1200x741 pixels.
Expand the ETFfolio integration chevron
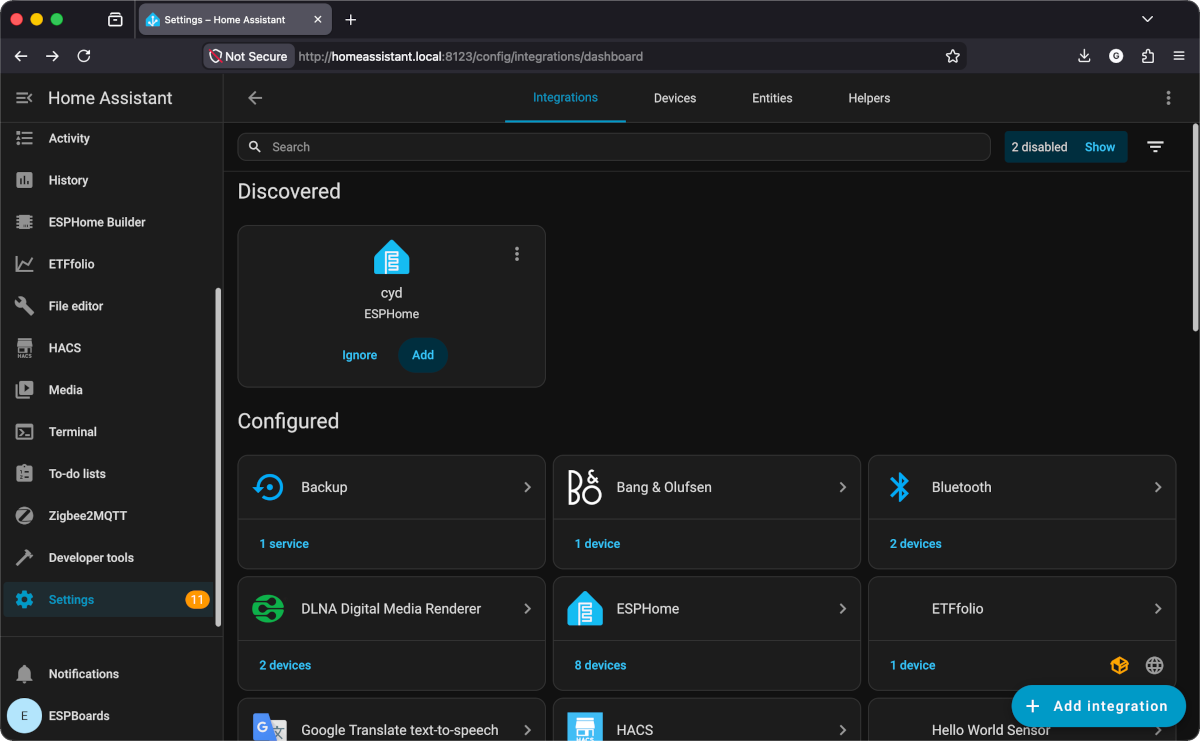click(x=1158, y=609)
